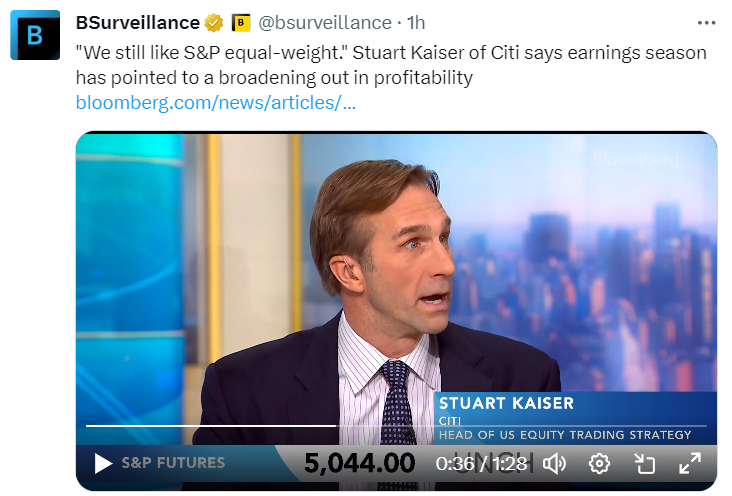Click the S&P Futures ticker label
Screen dimensions: 732x496
point(172,463)
